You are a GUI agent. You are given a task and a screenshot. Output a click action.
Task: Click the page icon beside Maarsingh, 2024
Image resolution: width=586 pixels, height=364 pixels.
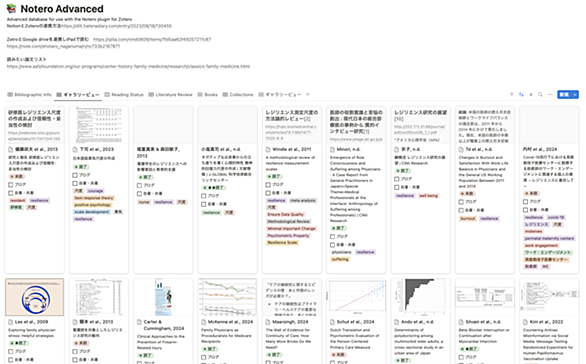pyautogui.click(x=268, y=322)
